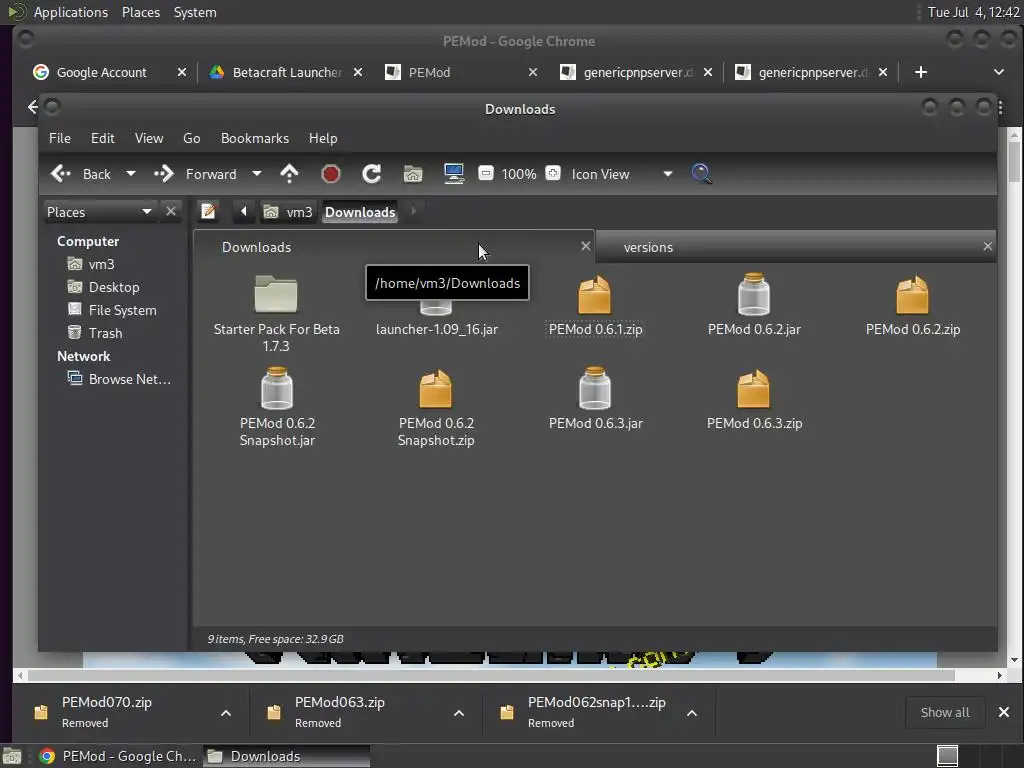Open the Chrome tab search chevron
The height and width of the screenshot is (768, 1024).
click(999, 72)
